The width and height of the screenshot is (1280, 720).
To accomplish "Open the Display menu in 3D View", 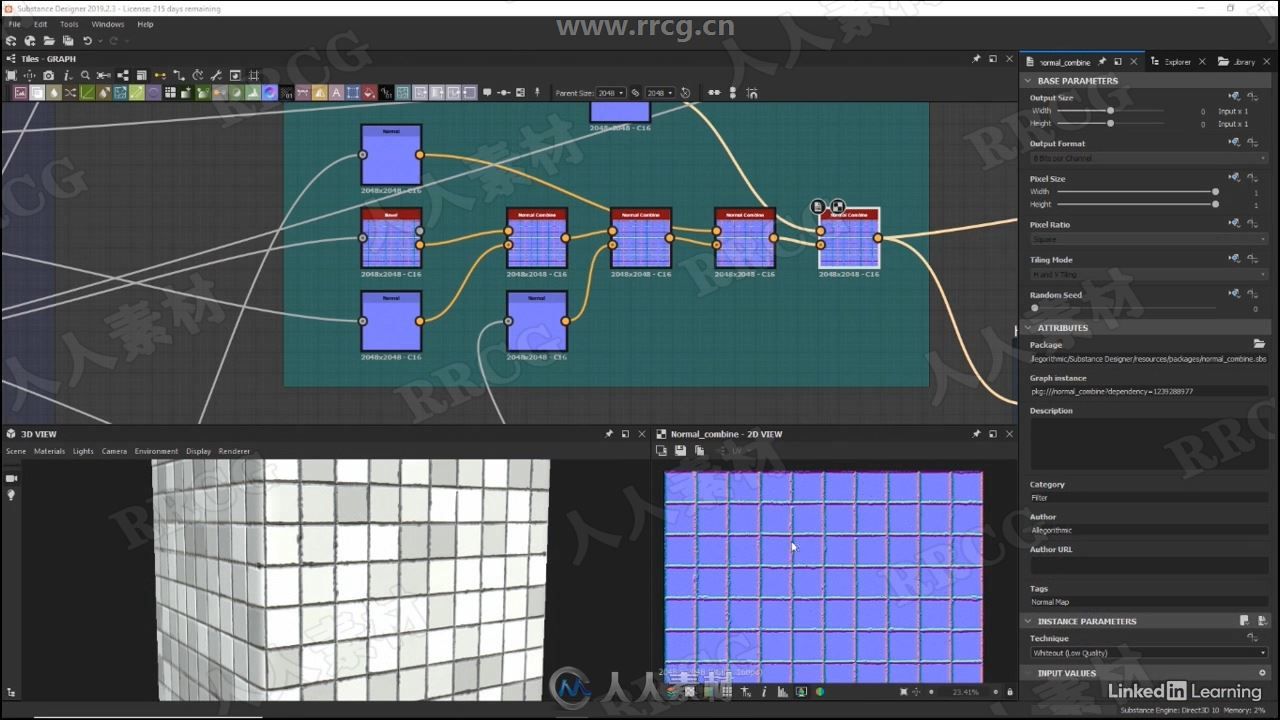I will (x=198, y=451).
